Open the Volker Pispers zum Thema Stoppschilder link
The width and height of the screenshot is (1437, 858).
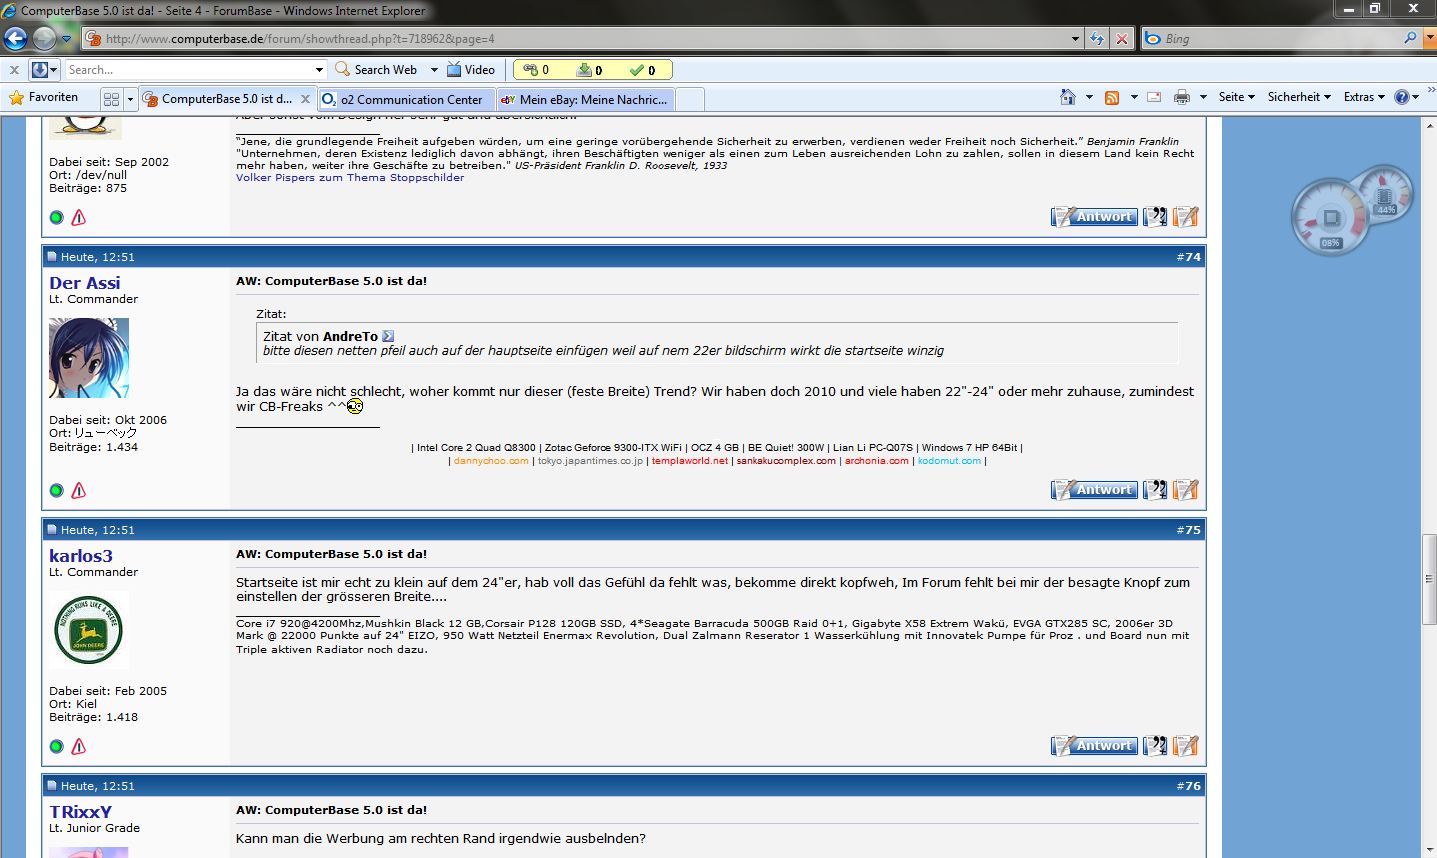pyautogui.click(x=350, y=178)
